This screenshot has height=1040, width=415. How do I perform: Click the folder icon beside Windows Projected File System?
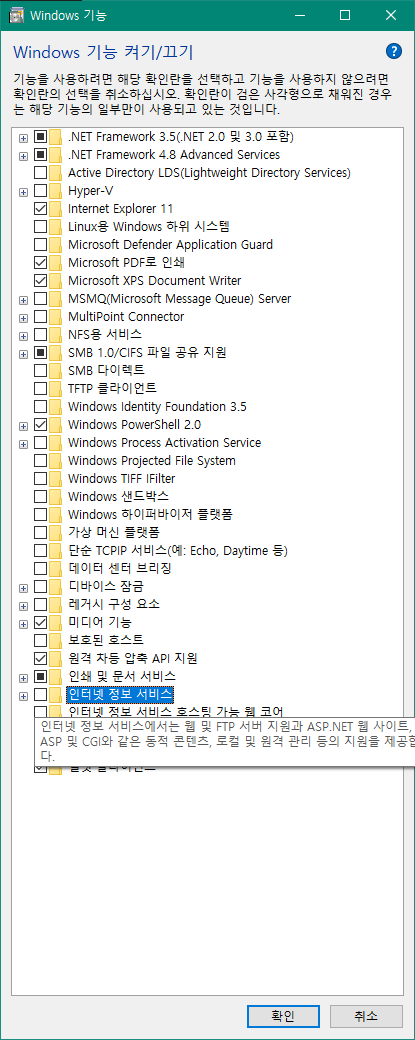pyautogui.click(x=56, y=460)
